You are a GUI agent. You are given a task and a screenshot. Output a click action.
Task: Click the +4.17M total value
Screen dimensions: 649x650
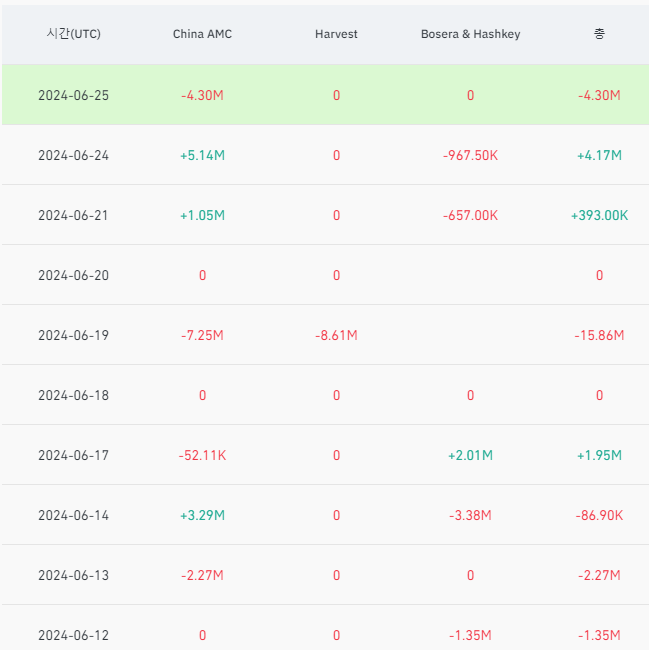coord(599,155)
